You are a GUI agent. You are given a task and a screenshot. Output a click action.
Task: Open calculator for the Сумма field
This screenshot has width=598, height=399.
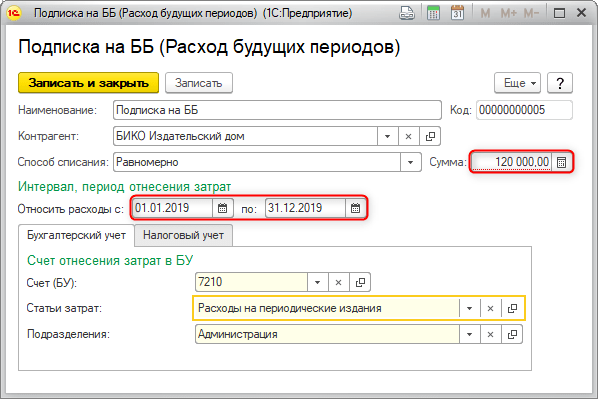pyautogui.click(x=561, y=162)
